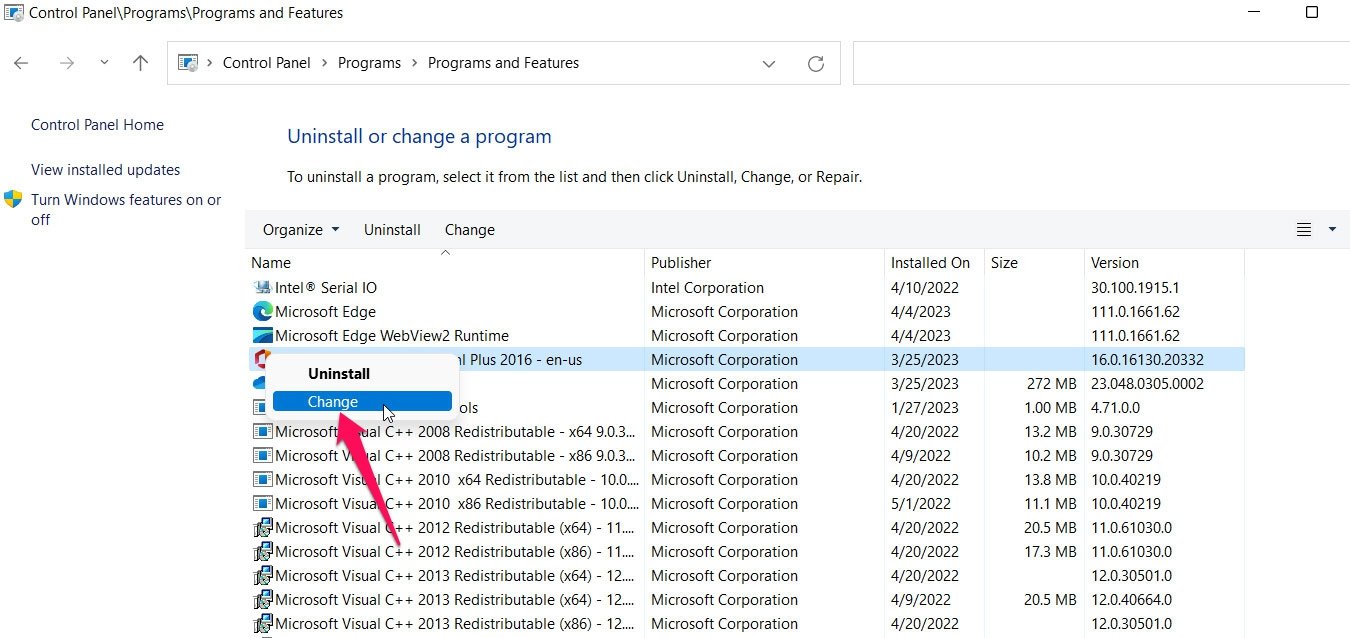
Task: Select Microsoft Edge WebView2 Runtime entry
Action: pyautogui.click(x=392, y=336)
